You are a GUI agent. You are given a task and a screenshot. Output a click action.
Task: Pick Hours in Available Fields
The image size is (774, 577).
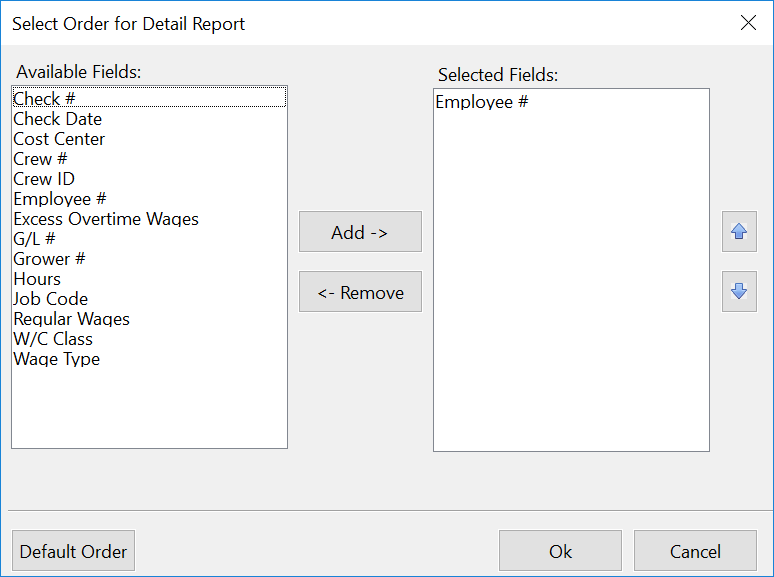37,279
